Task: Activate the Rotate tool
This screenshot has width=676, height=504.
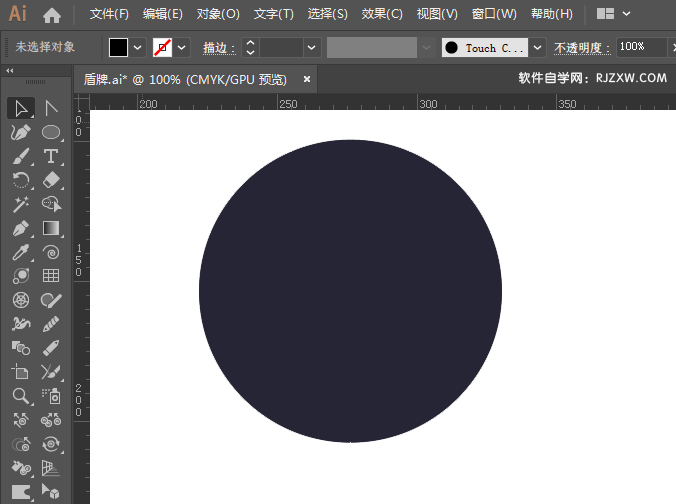Action: [21, 180]
